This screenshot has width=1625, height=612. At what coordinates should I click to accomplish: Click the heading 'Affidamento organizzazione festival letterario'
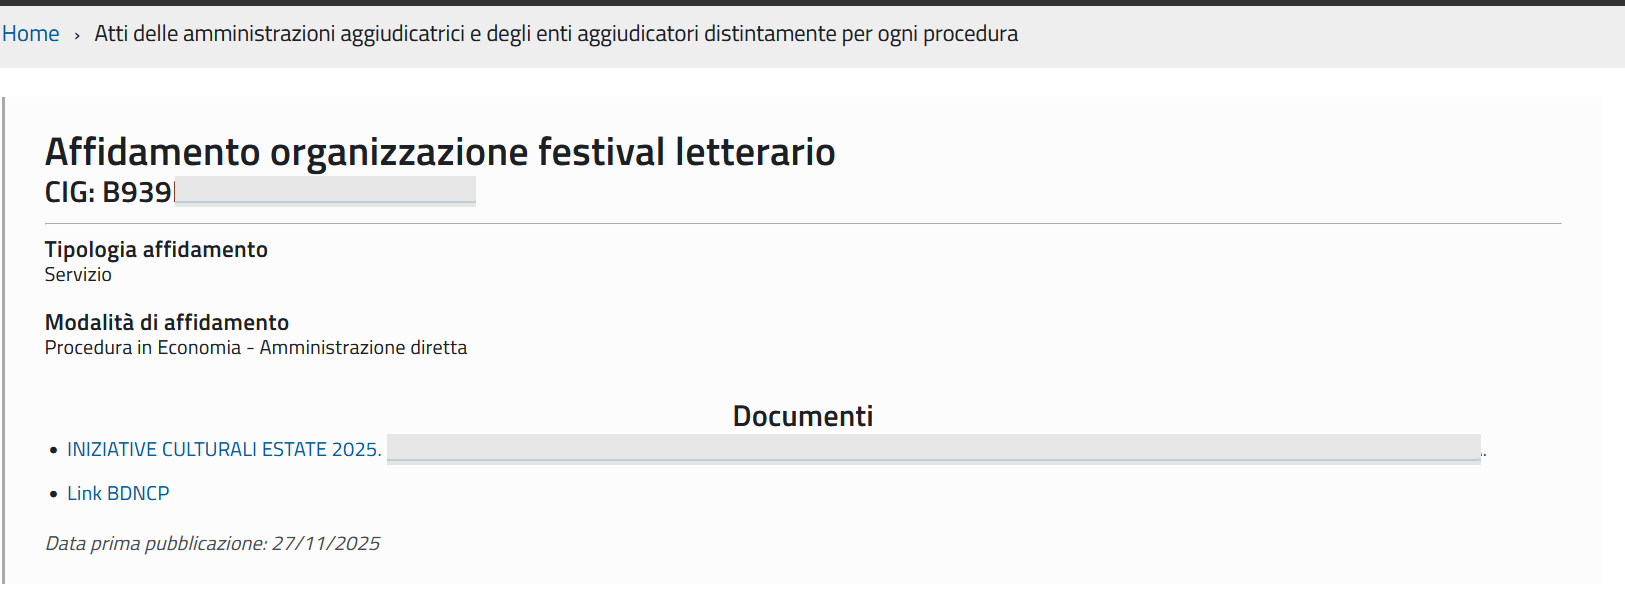(x=440, y=152)
